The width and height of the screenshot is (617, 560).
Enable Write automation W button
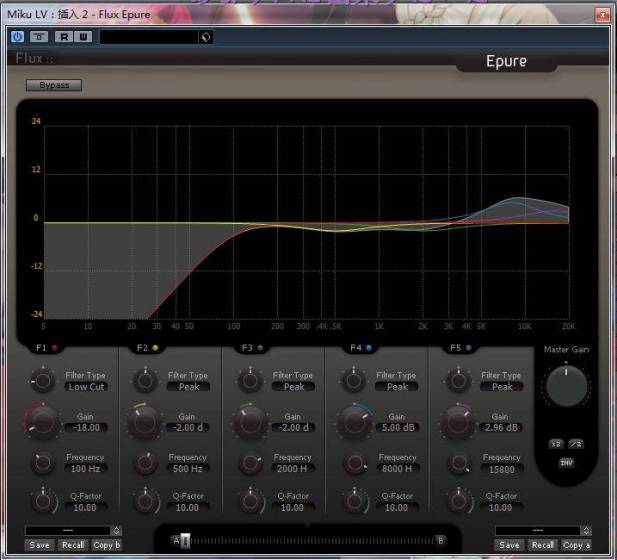pyautogui.click(x=83, y=37)
